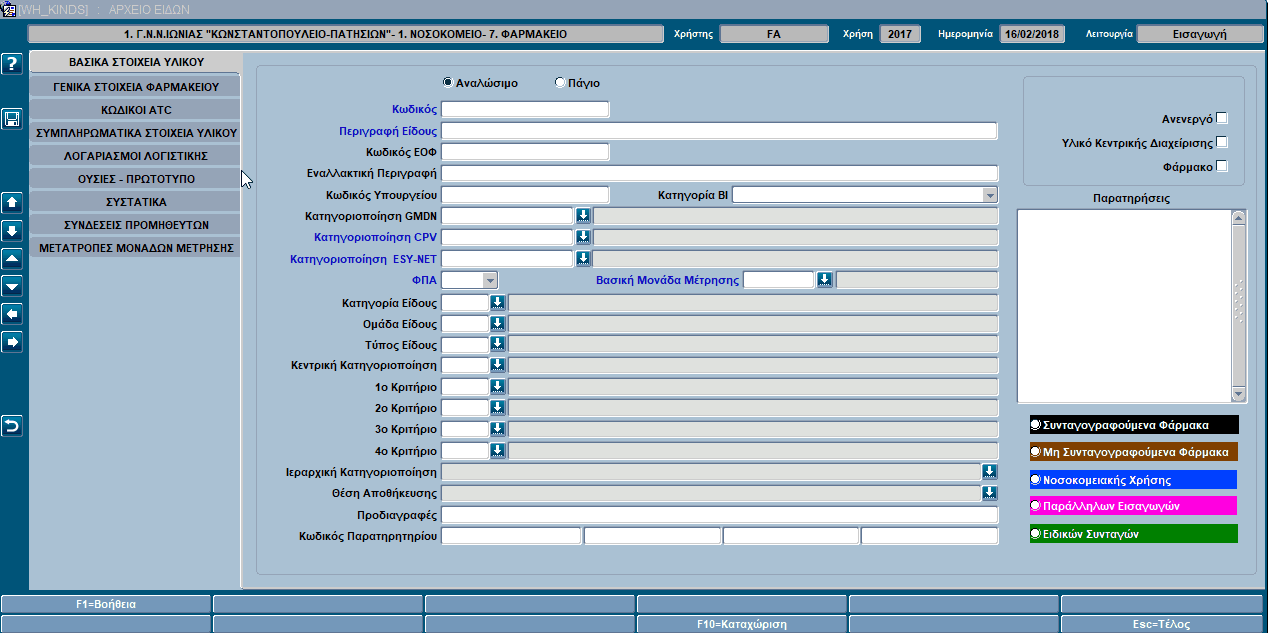Open ΜΕΤΑΤΡΟΠΕΣ ΜΟΝΑΔΩΝ ΜΕΤΡΗΣΗΣ tab
The image size is (1272, 633).
tap(136, 247)
